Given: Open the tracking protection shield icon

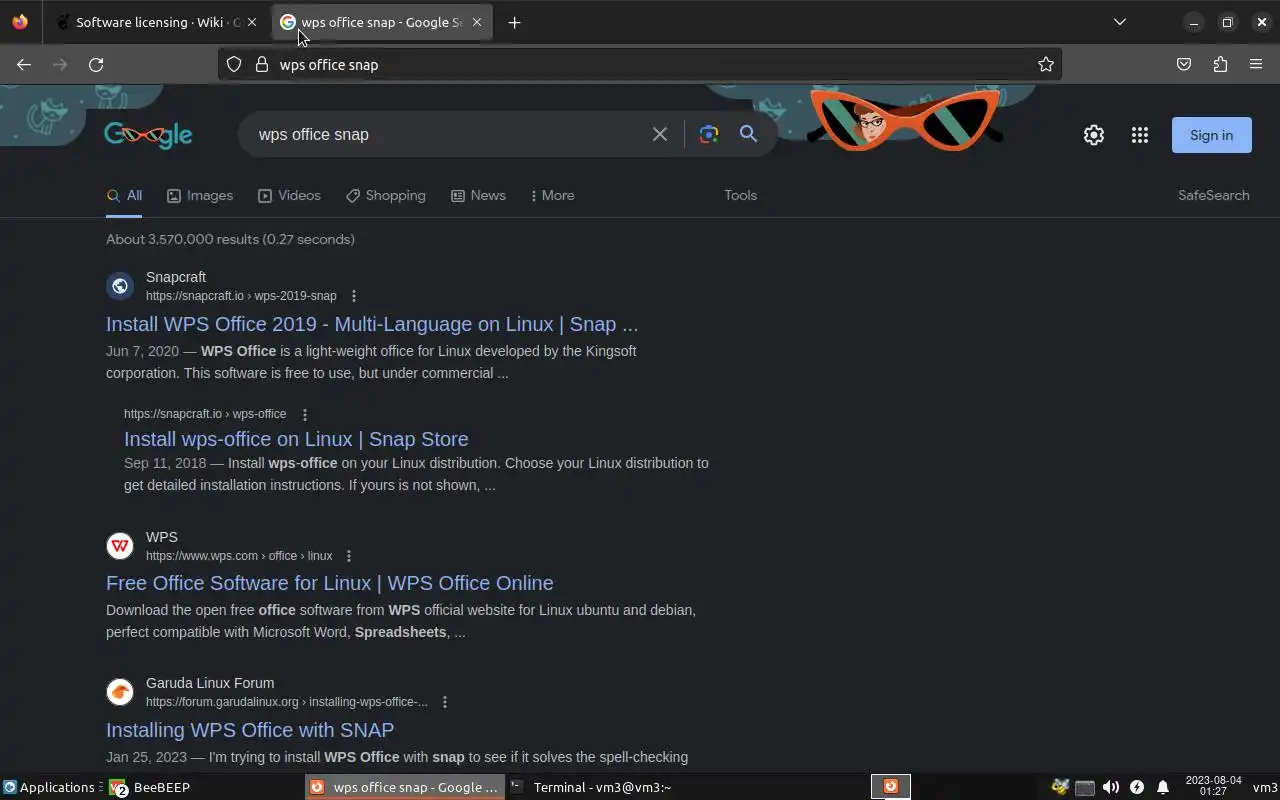Looking at the screenshot, I should 234,64.
